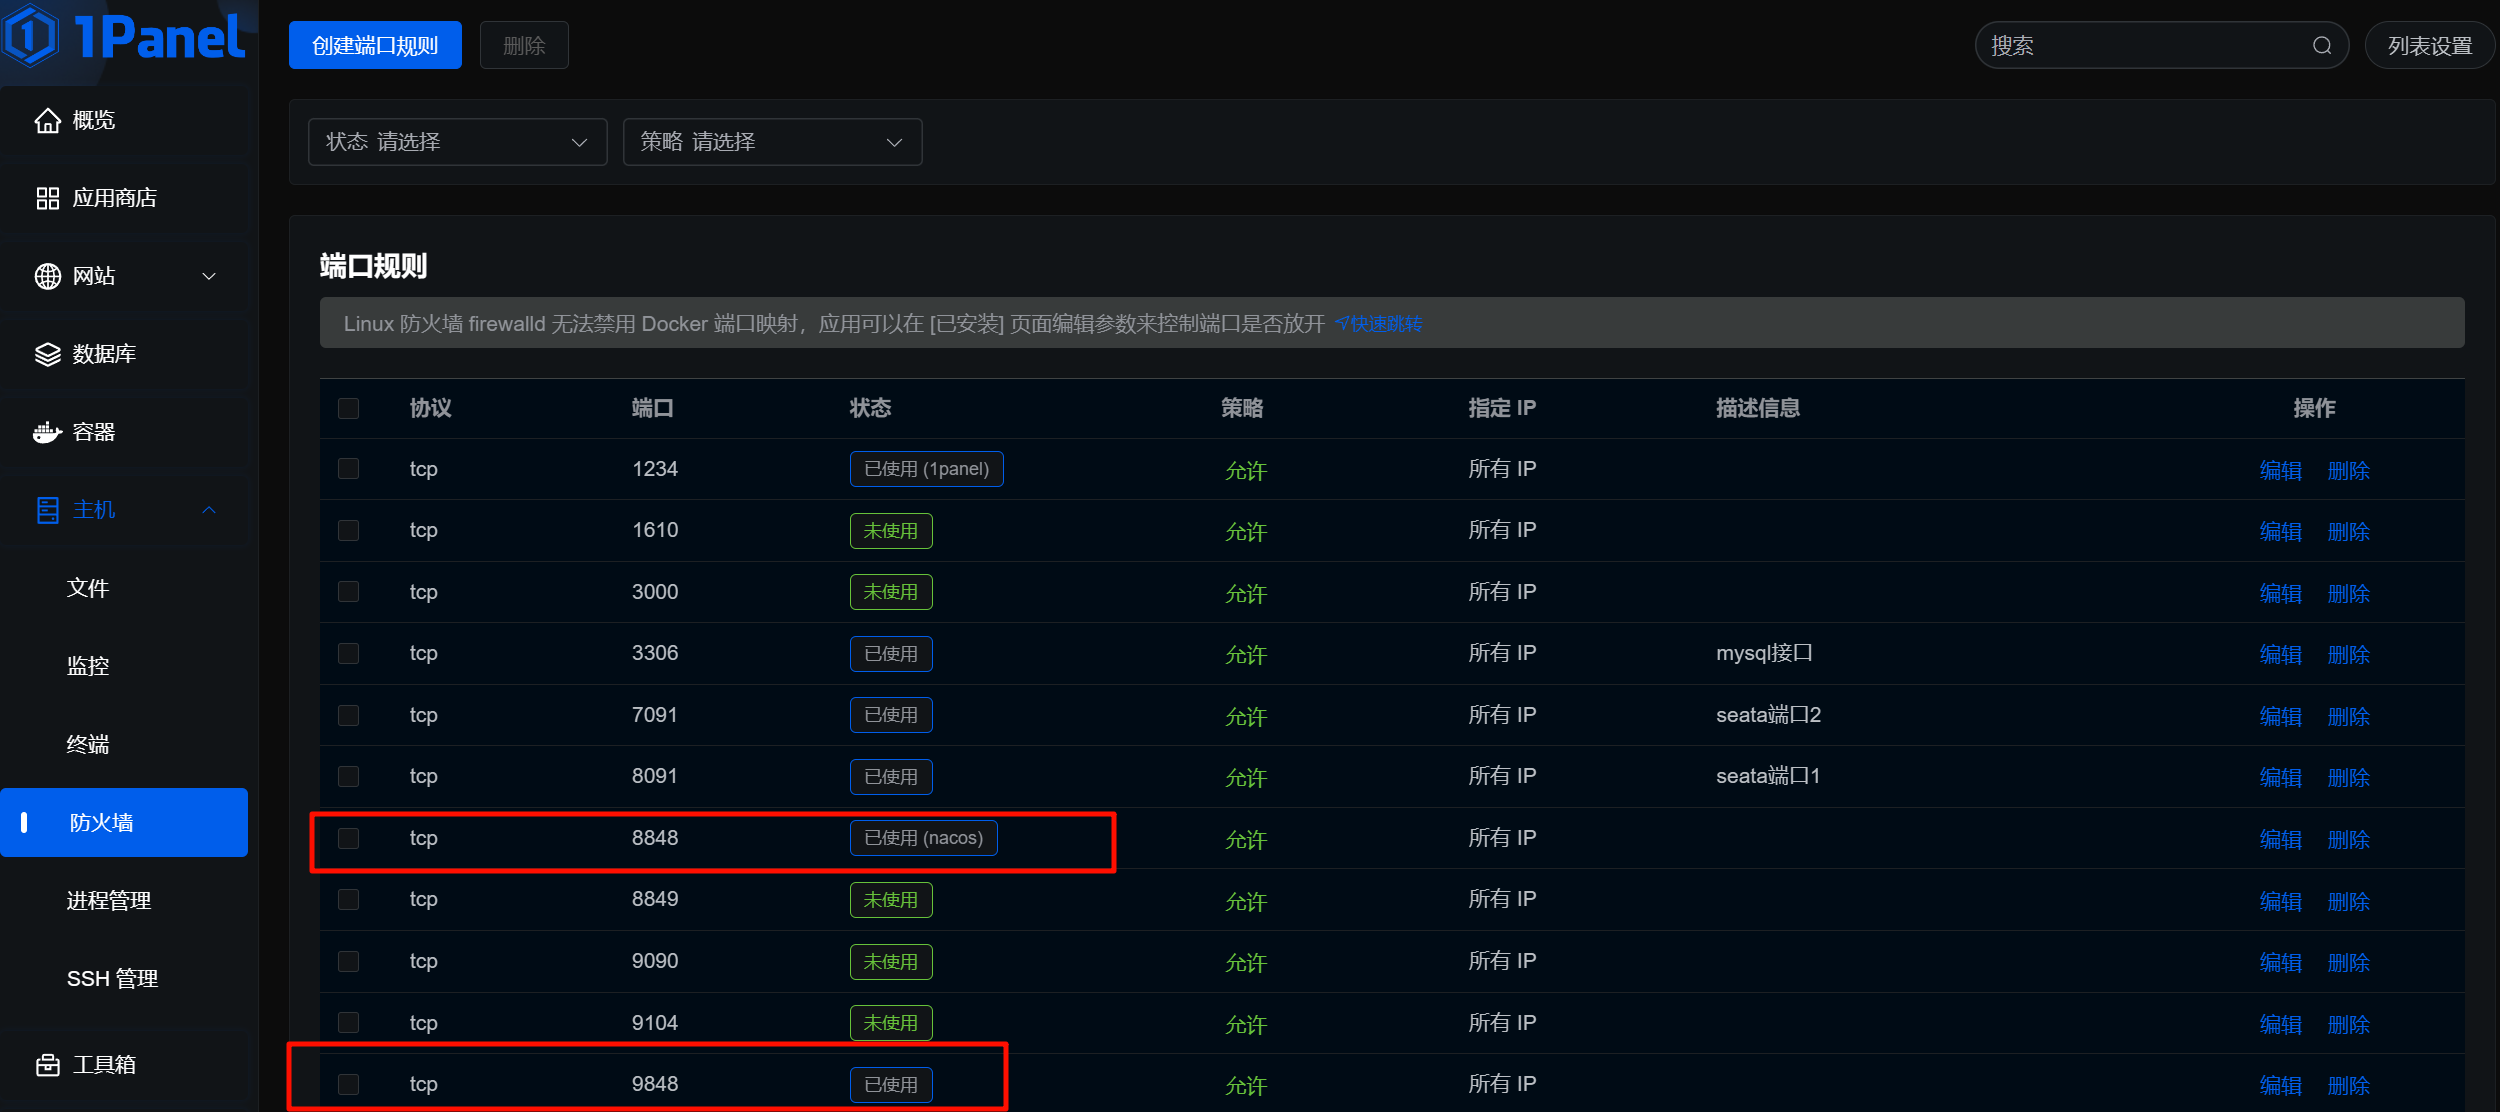
Task: Click the 网站 globe icon
Action: 47,276
